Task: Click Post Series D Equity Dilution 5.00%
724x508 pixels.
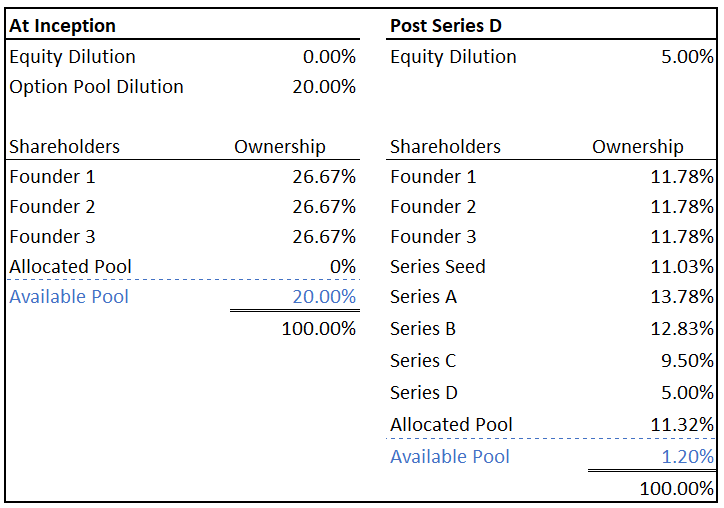Action: point(687,57)
